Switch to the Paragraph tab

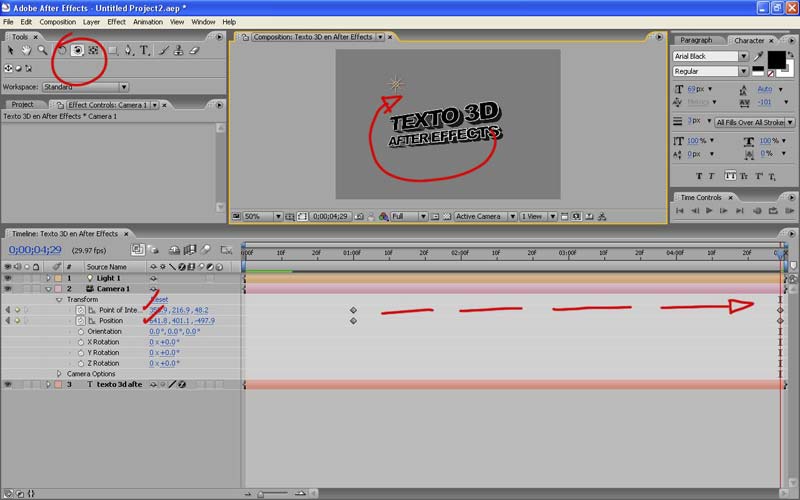click(696, 40)
